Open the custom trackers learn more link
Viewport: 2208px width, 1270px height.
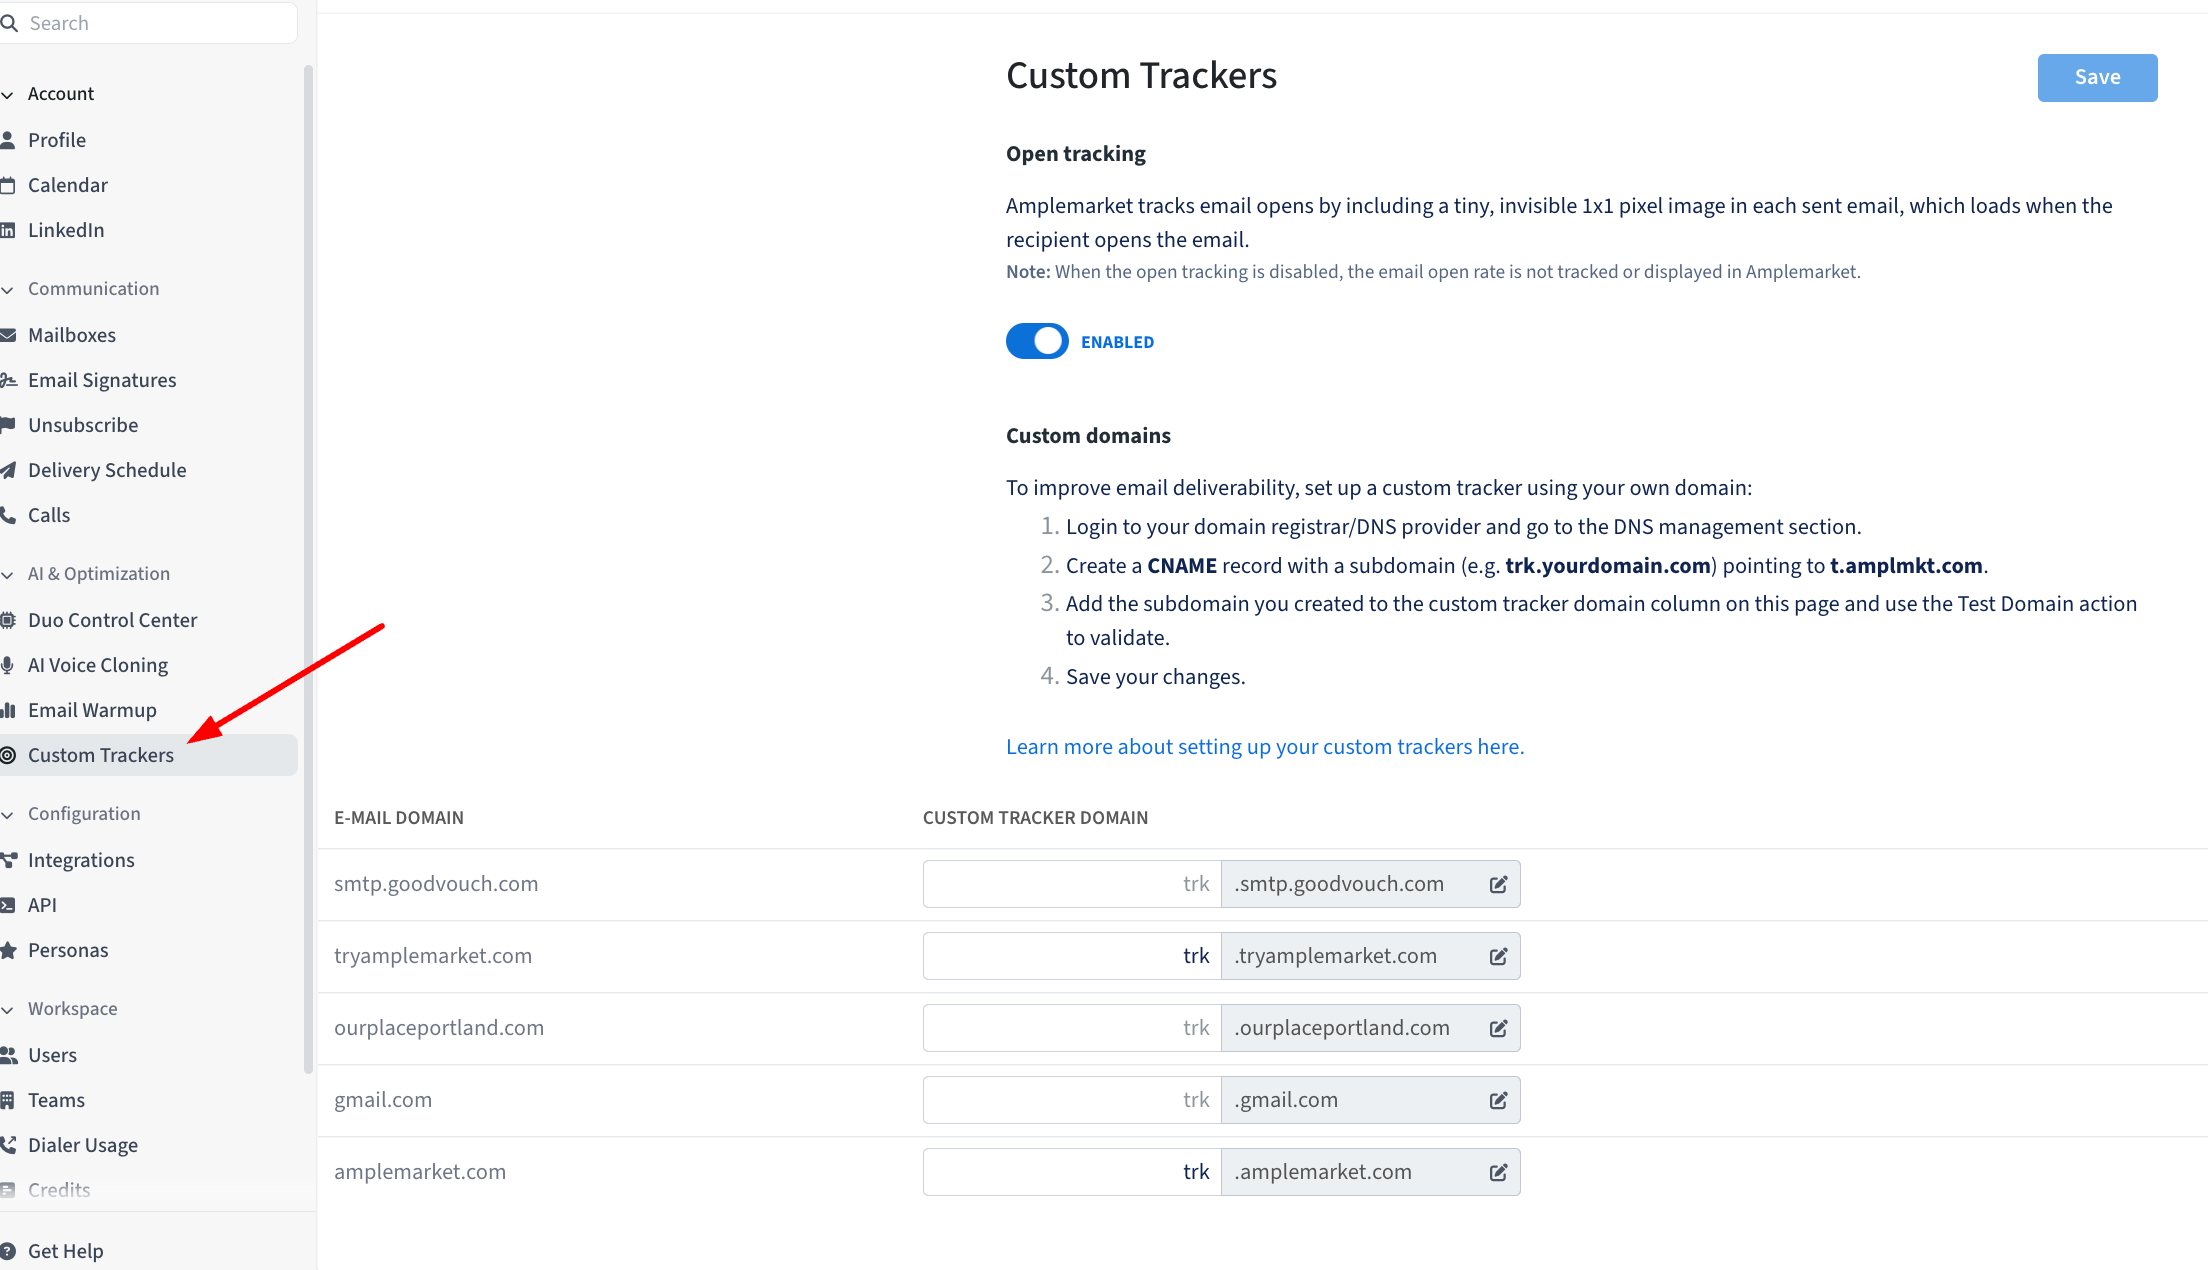point(1264,746)
